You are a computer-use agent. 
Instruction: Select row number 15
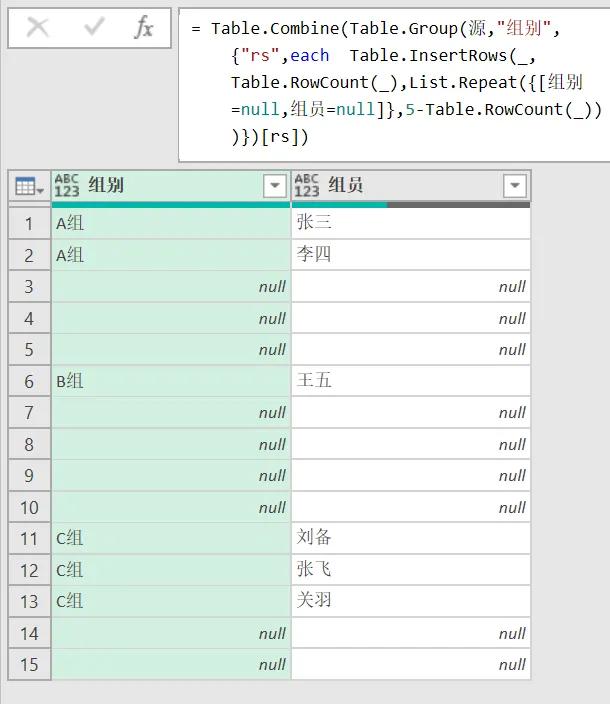29,664
